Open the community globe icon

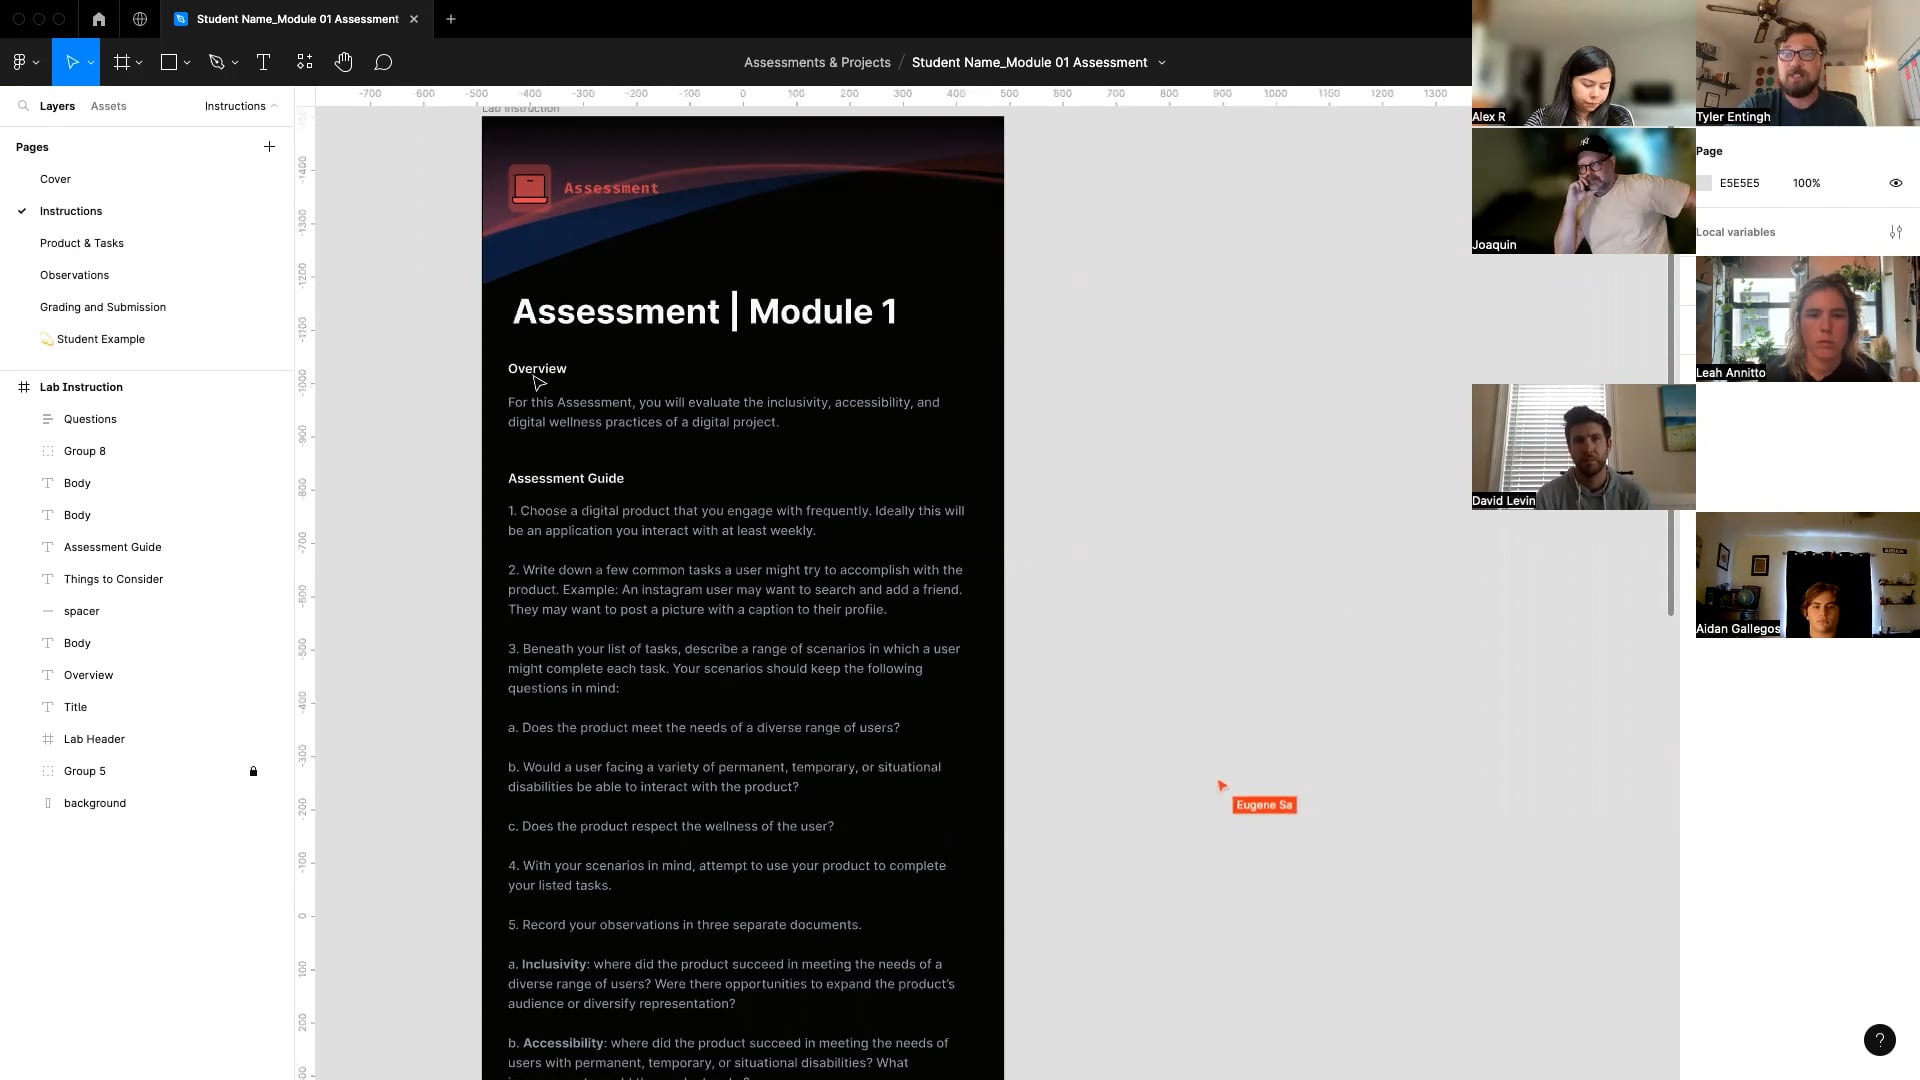point(140,19)
